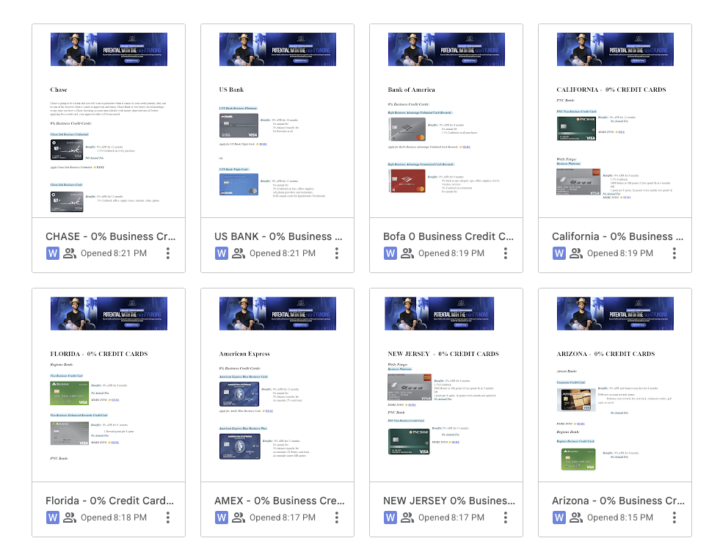The width and height of the screenshot is (720, 541).
Task: Click the shared people icon on NEW JERSEY card
Action: tap(407, 518)
